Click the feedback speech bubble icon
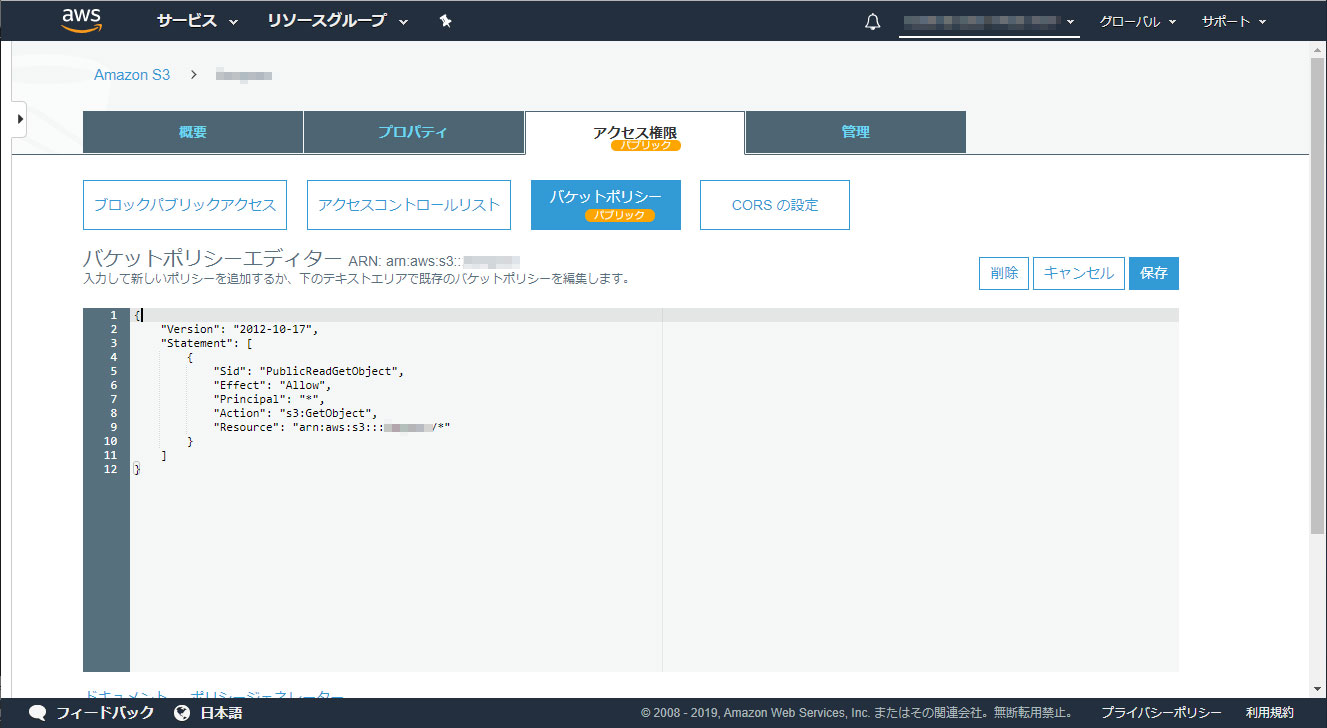This screenshot has height=728, width=1327. [x=38, y=713]
